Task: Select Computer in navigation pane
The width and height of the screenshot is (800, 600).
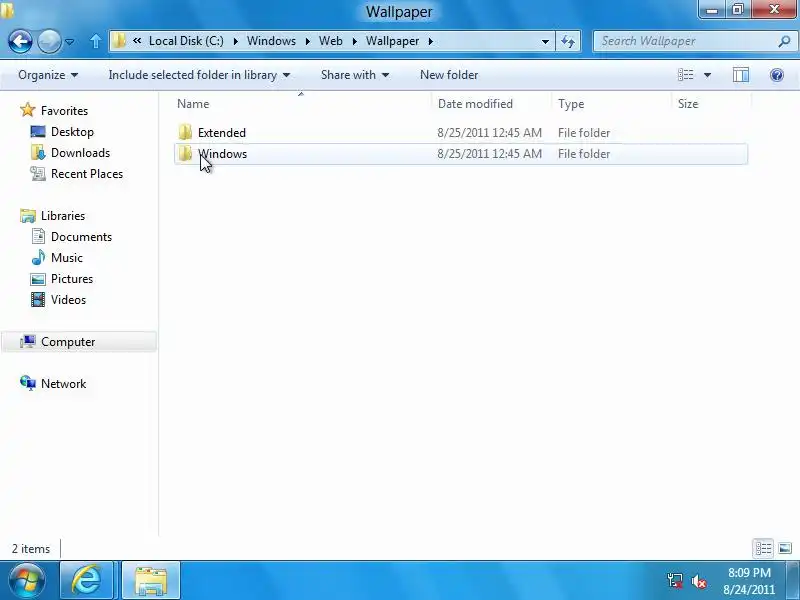Action: click(x=79, y=342)
